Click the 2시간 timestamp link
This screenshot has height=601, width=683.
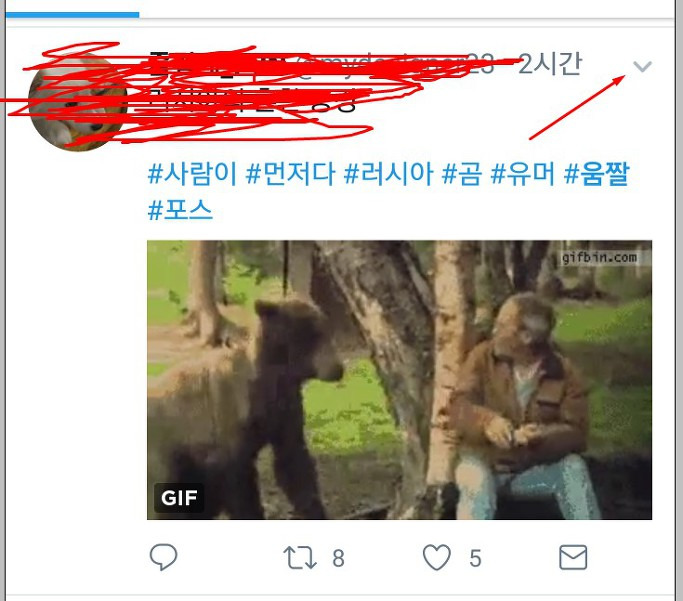click(550, 64)
